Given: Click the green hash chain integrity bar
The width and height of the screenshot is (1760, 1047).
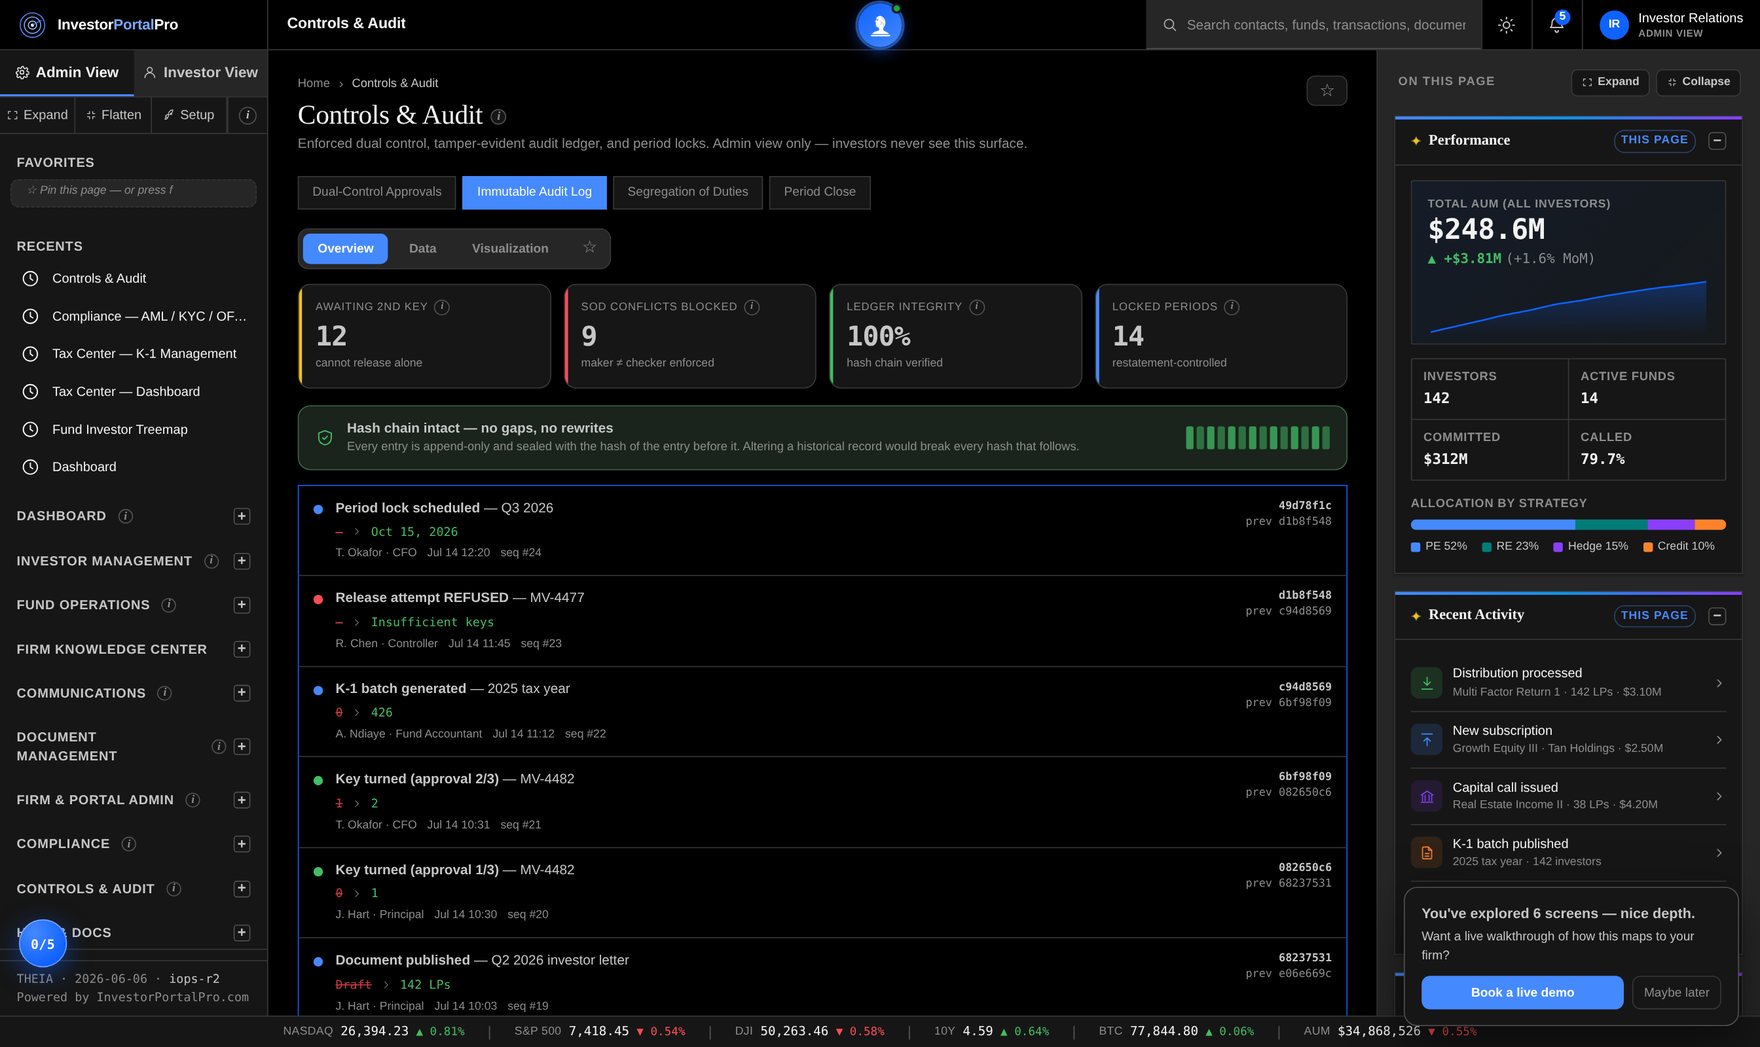Looking at the screenshot, I should click(x=1257, y=437).
